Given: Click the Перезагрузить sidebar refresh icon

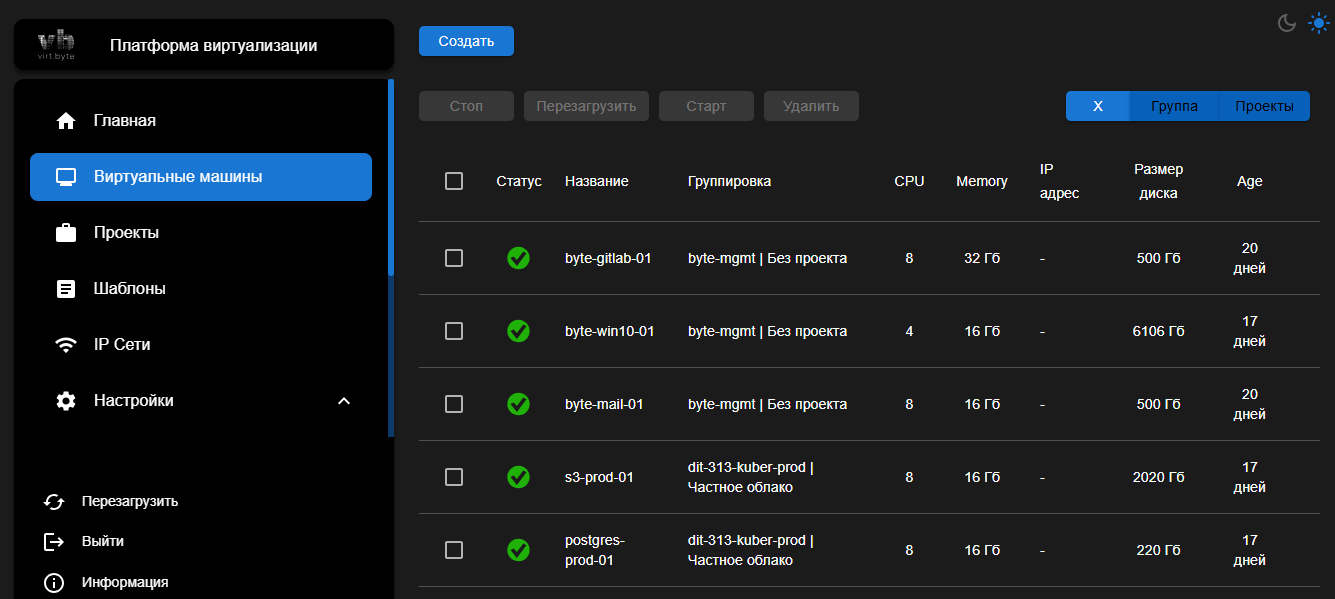Looking at the screenshot, I should 54,502.
